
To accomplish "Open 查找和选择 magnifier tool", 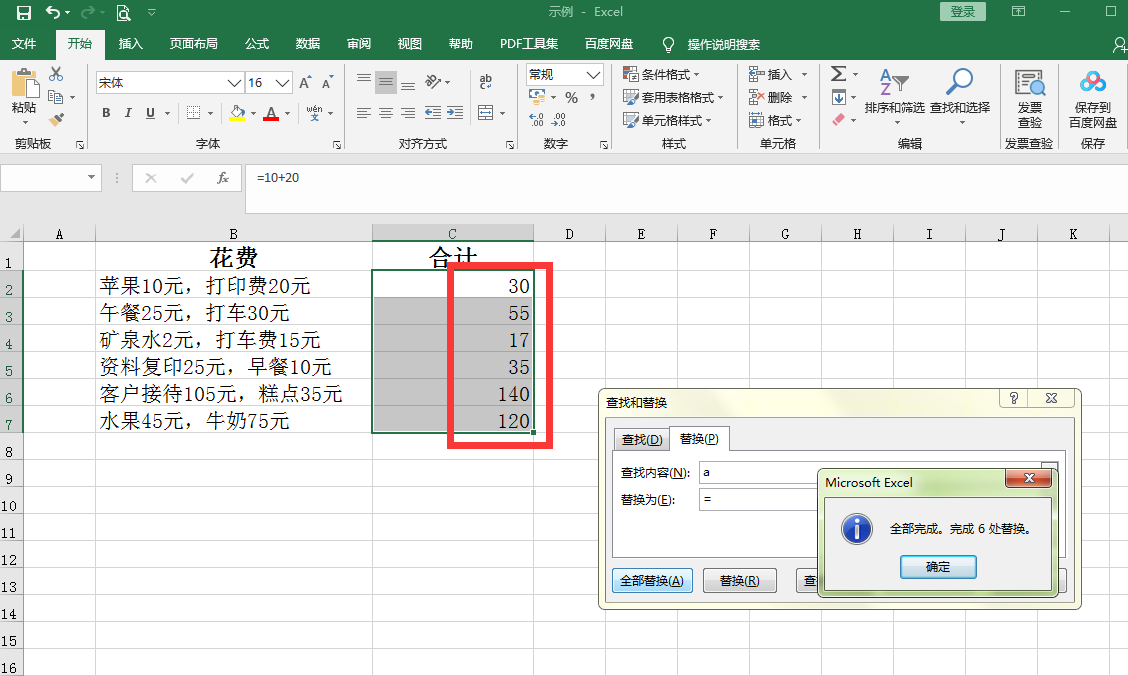I will click(x=960, y=95).
